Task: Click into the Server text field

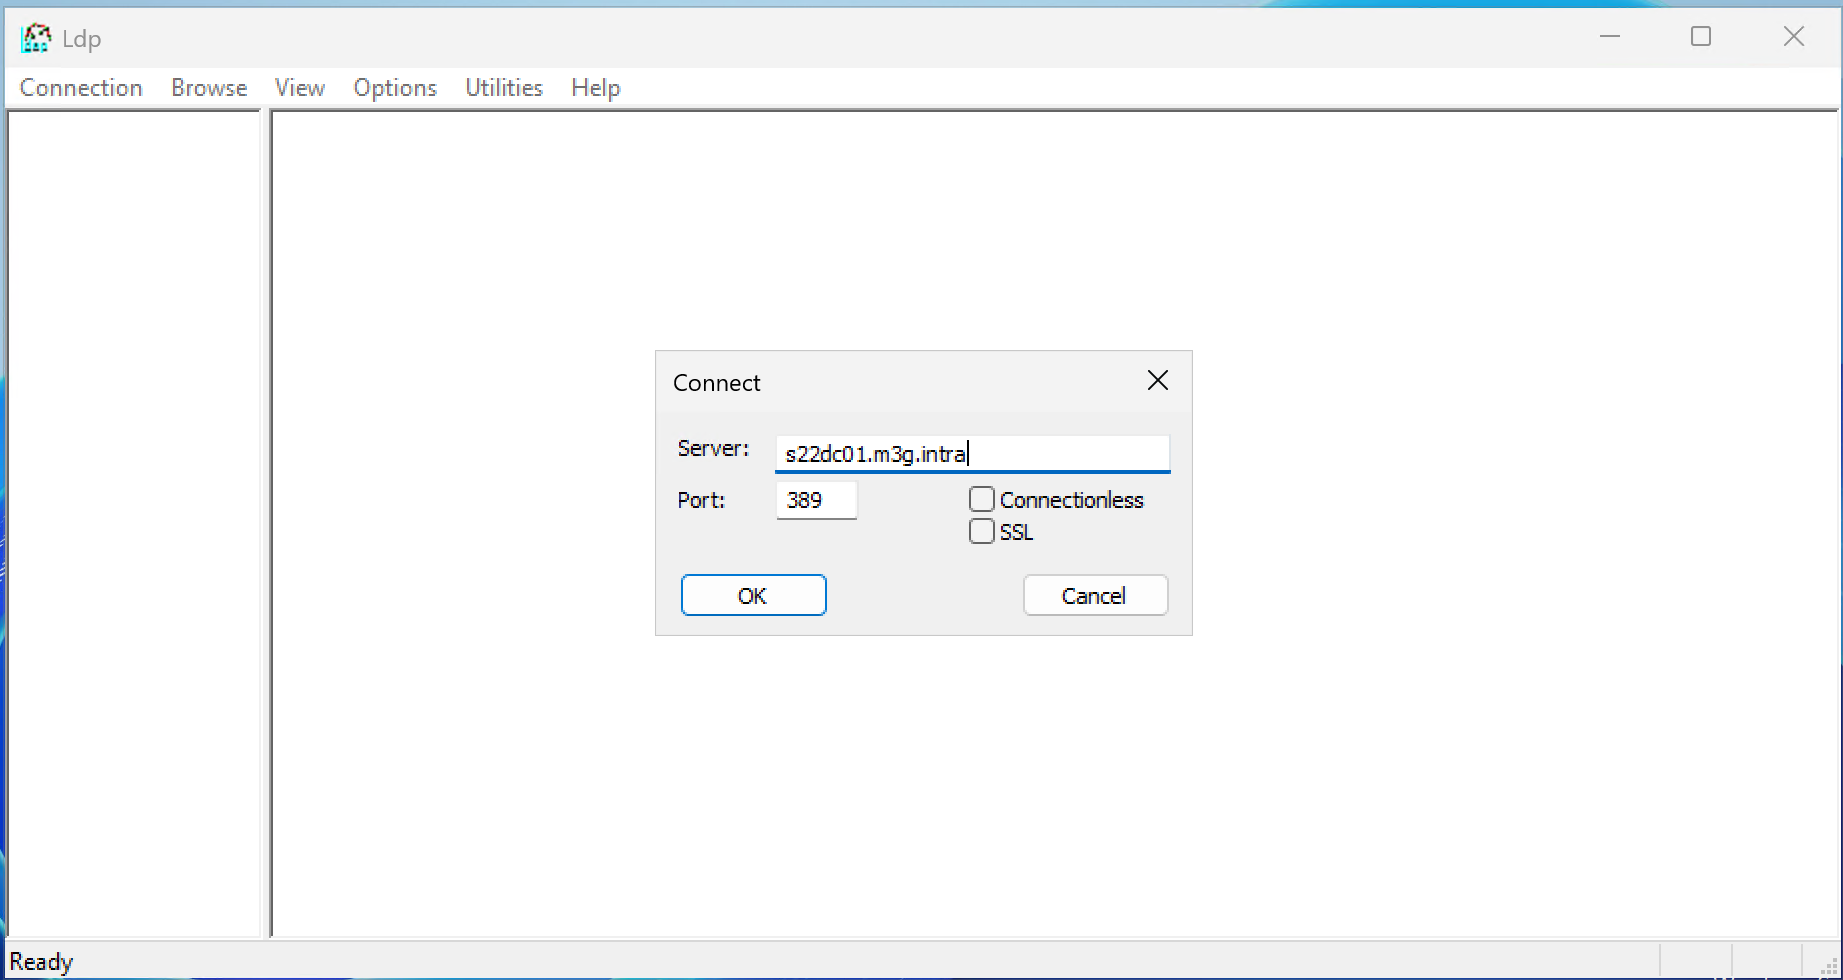Action: point(1060,454)
